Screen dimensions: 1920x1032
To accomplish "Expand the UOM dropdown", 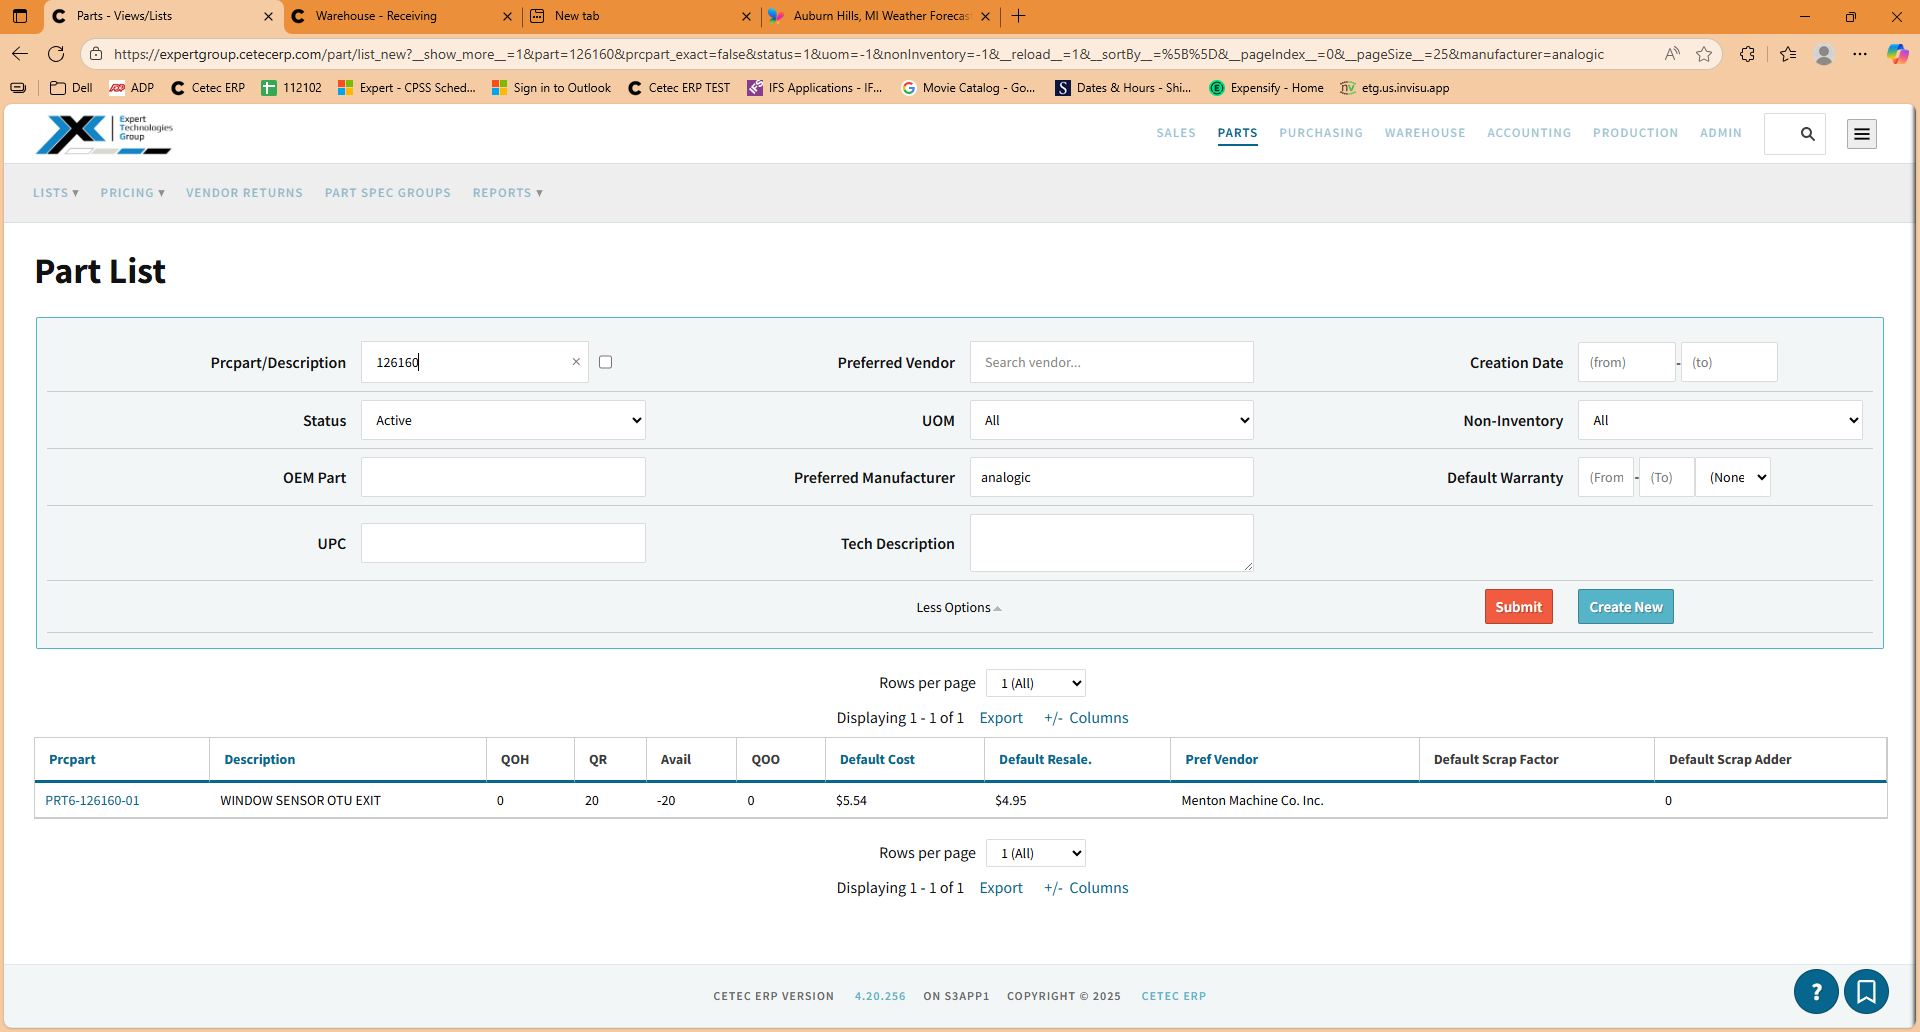I will (x=1111, y=421).
